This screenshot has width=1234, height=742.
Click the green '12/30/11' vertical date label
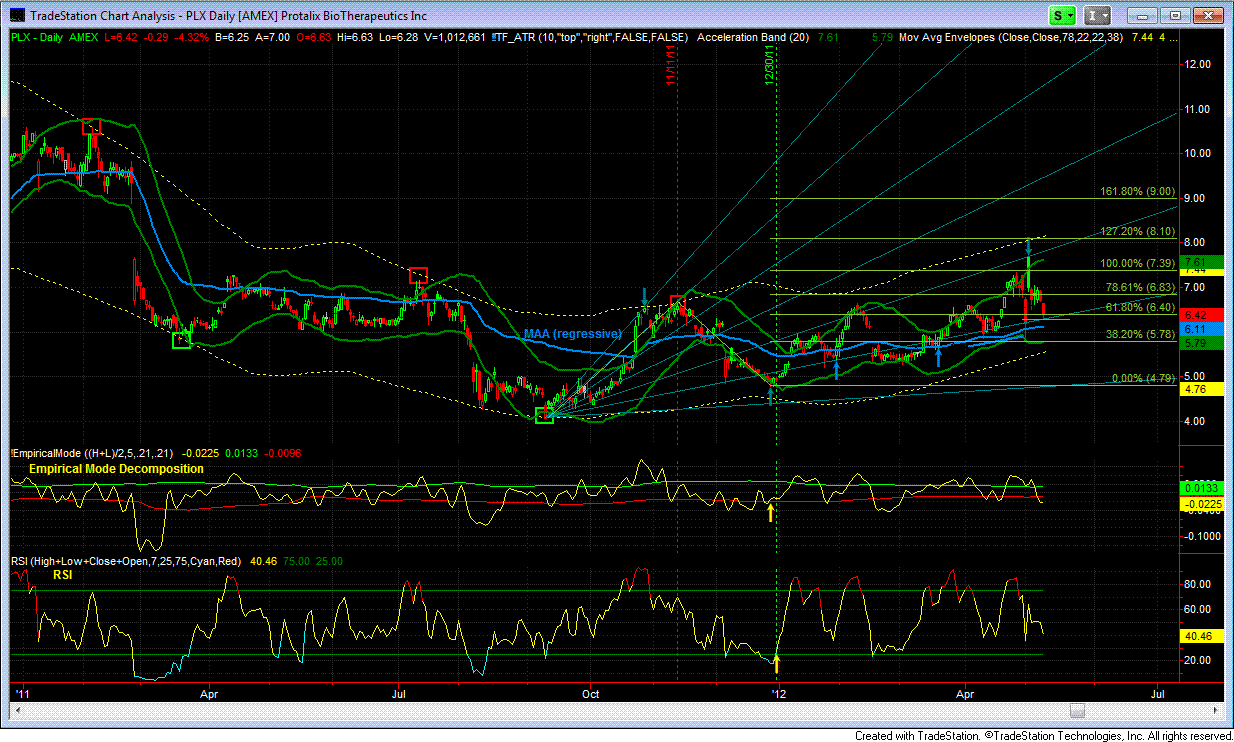click(771, 65)
